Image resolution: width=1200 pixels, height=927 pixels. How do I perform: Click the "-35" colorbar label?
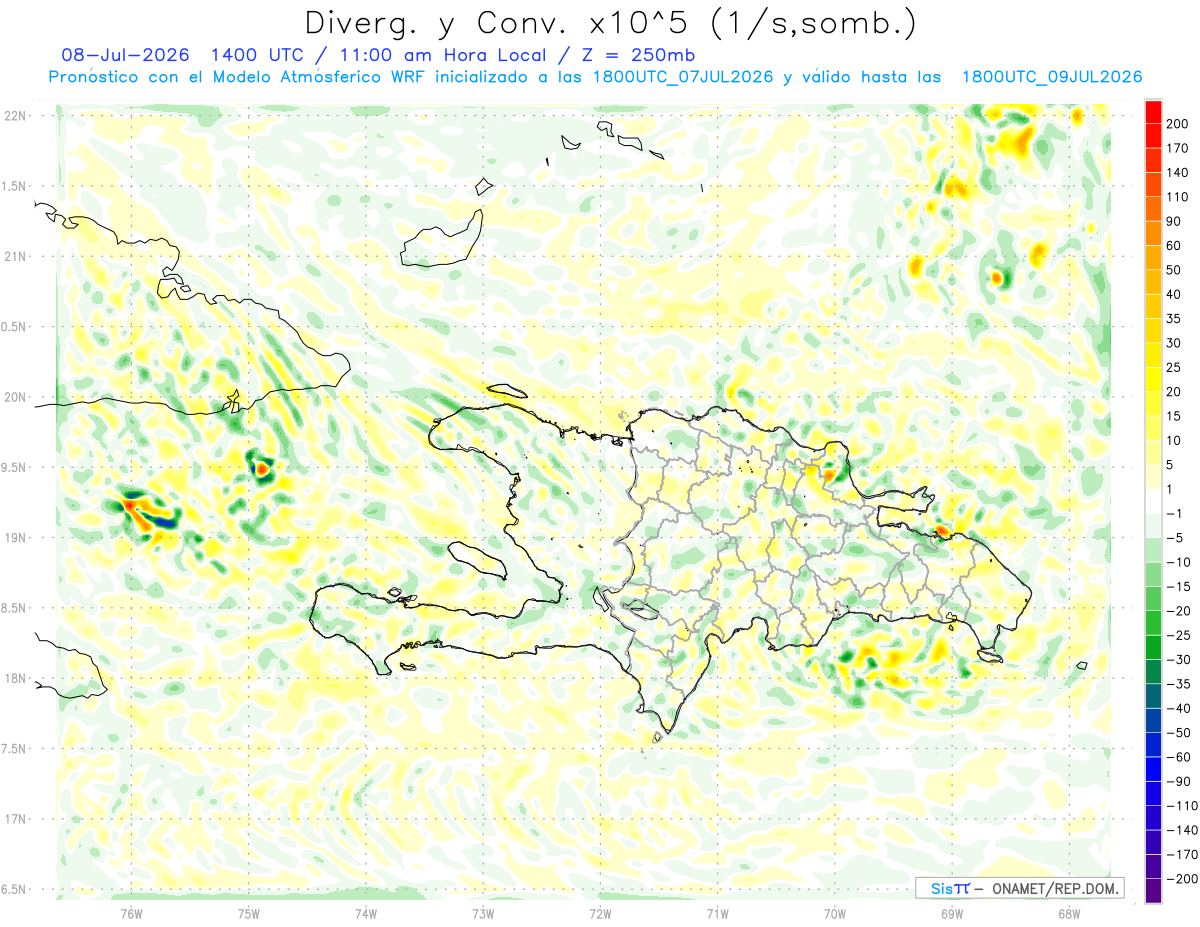1180,684
